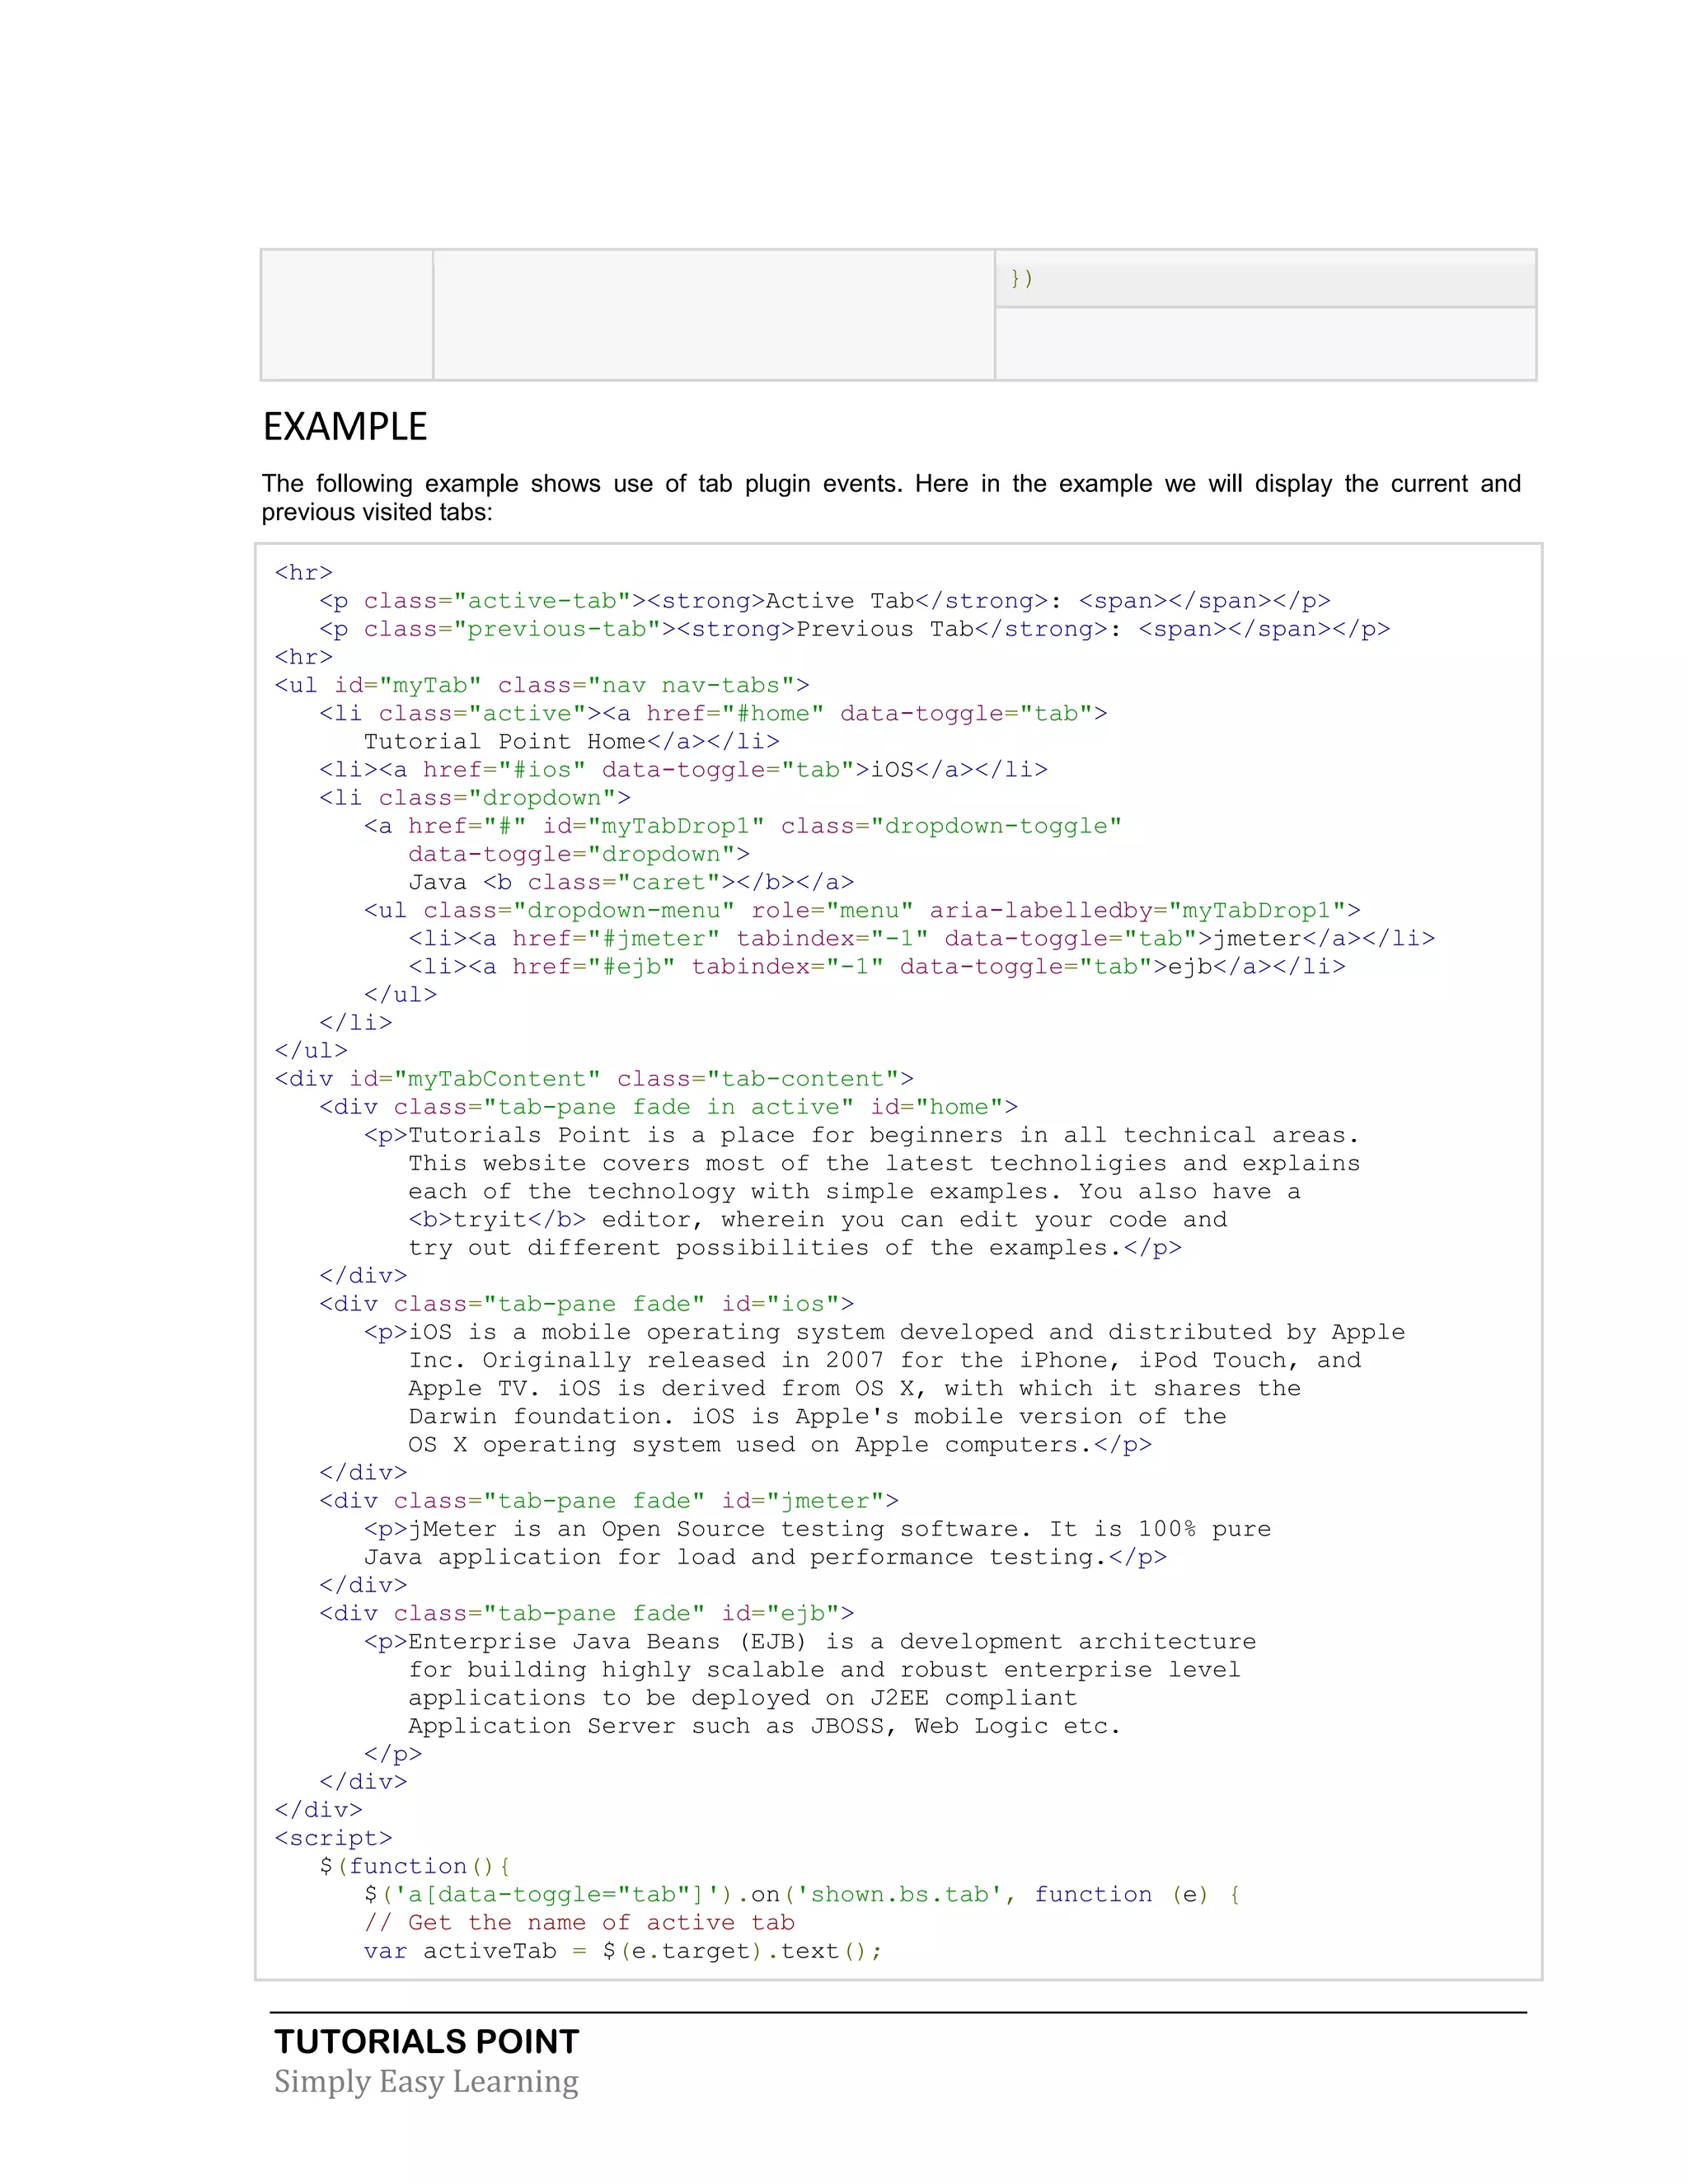
Task: Click the line 'Inc. Originally released in 2007'
Action: [x=885, y=1360]
